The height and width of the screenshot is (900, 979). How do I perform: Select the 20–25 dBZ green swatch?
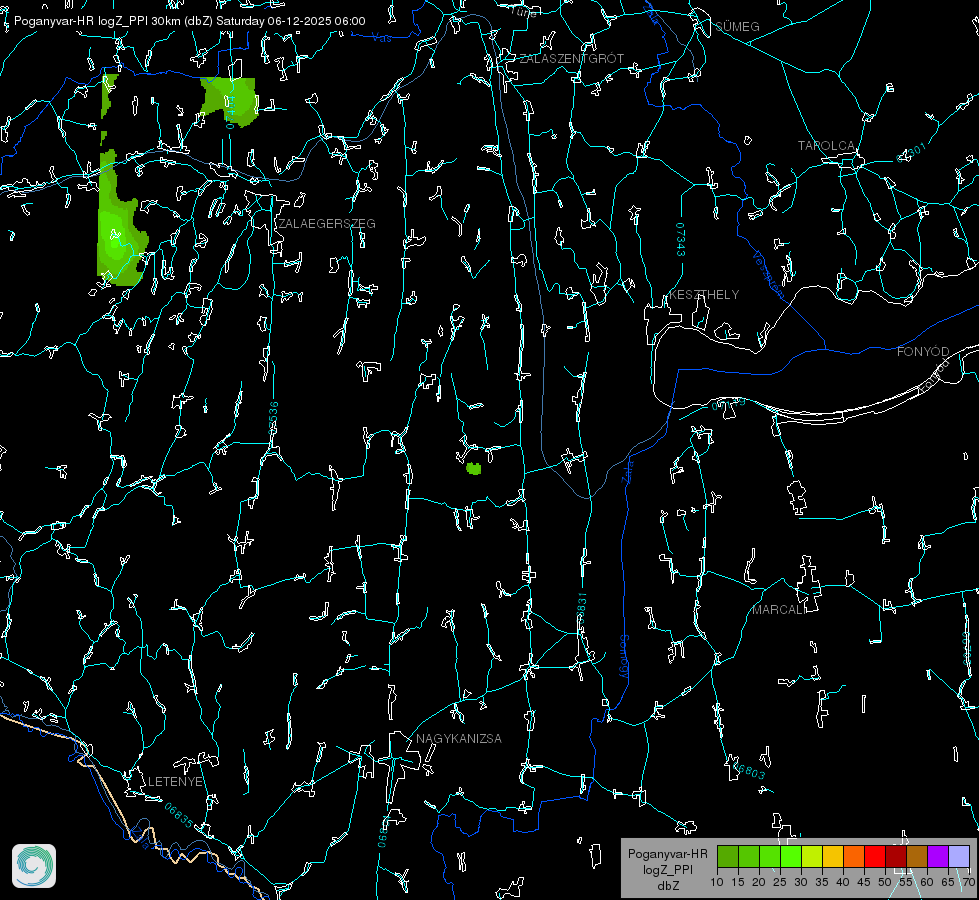[x=770, y=856]
